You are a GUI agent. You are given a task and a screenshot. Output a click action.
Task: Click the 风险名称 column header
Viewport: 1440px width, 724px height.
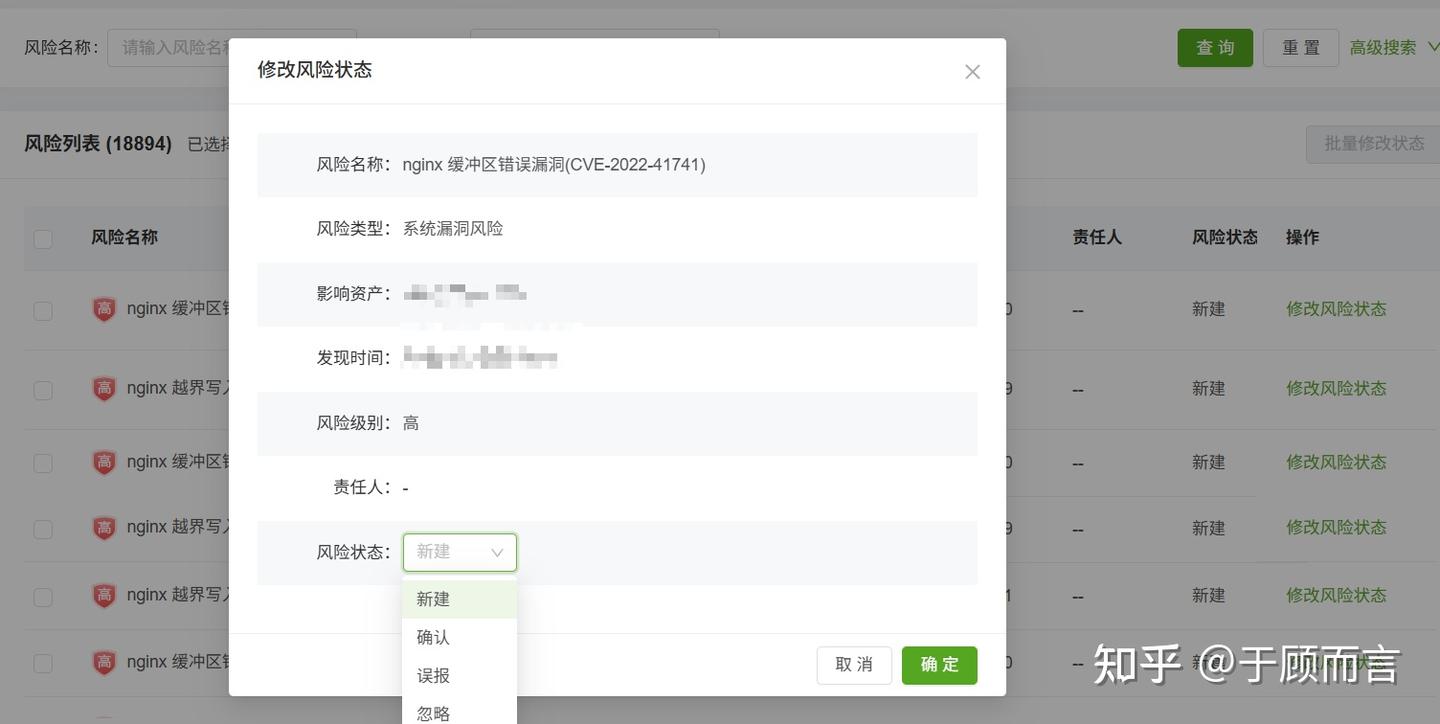124,237
